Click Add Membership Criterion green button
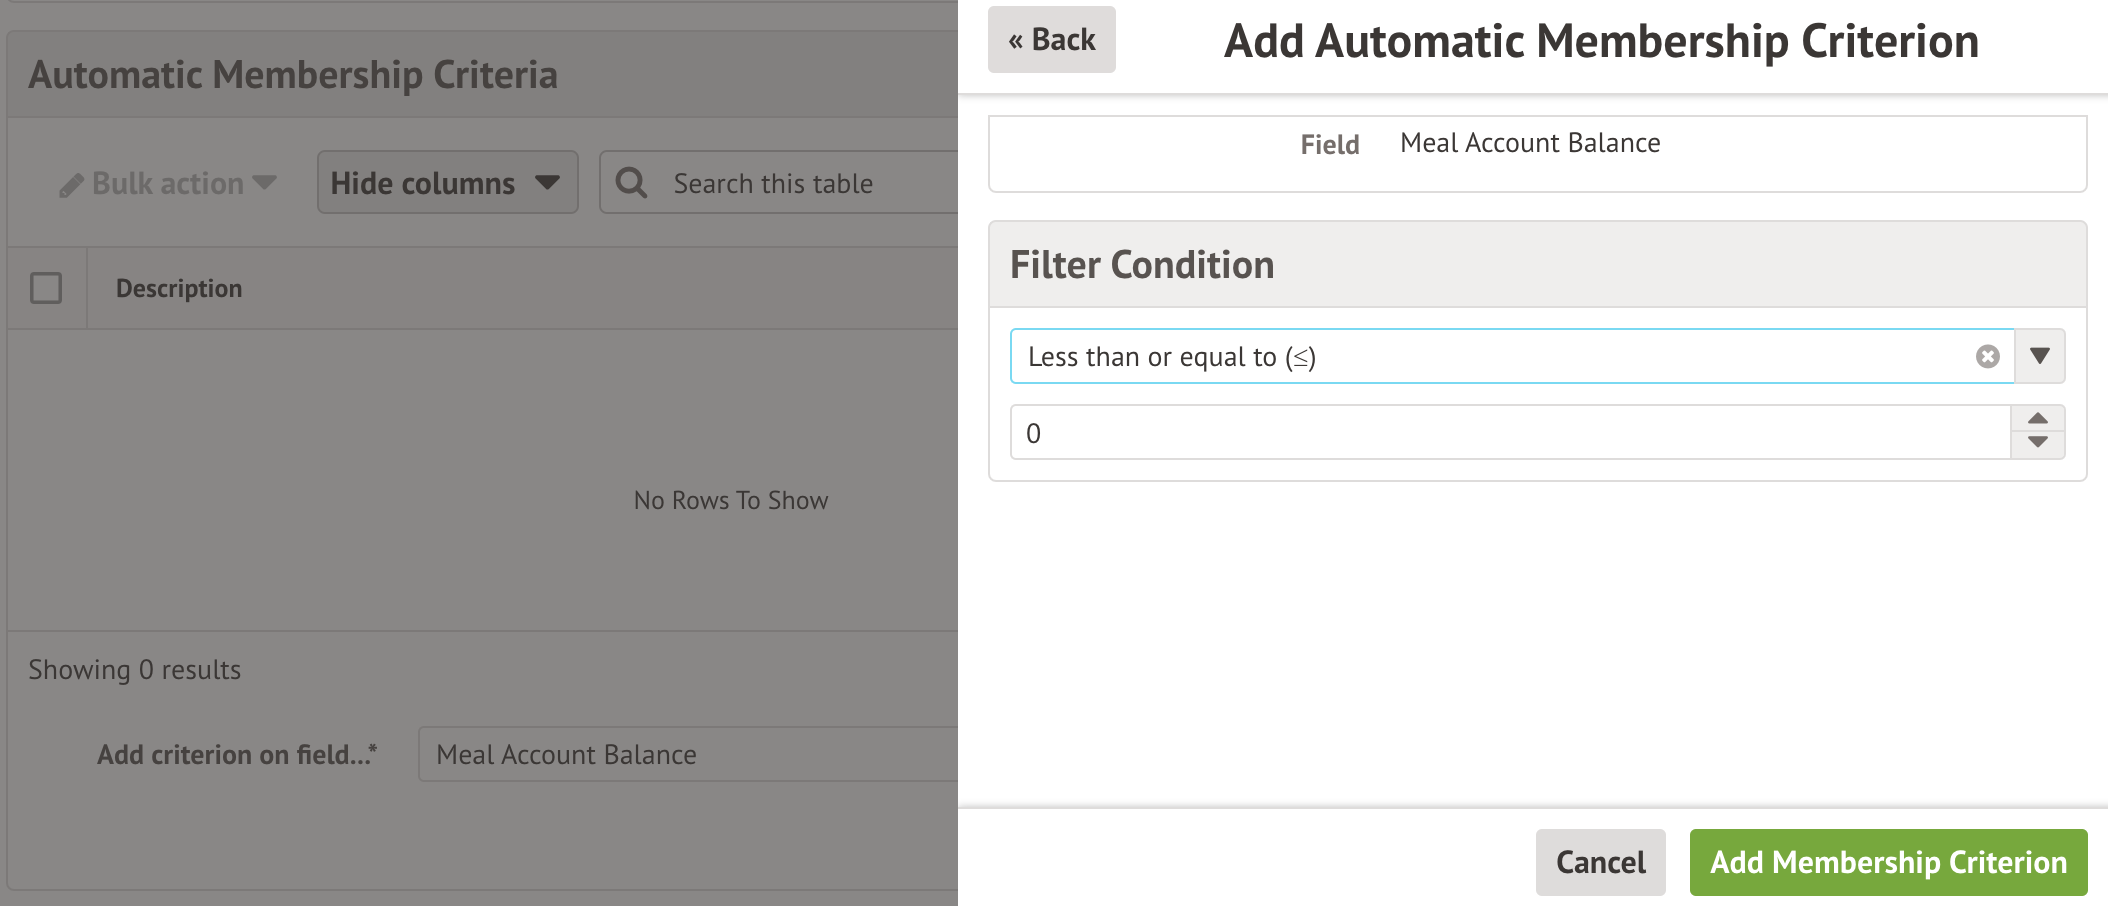This screenshot has height=906, width=2108. coord(1888,862)
